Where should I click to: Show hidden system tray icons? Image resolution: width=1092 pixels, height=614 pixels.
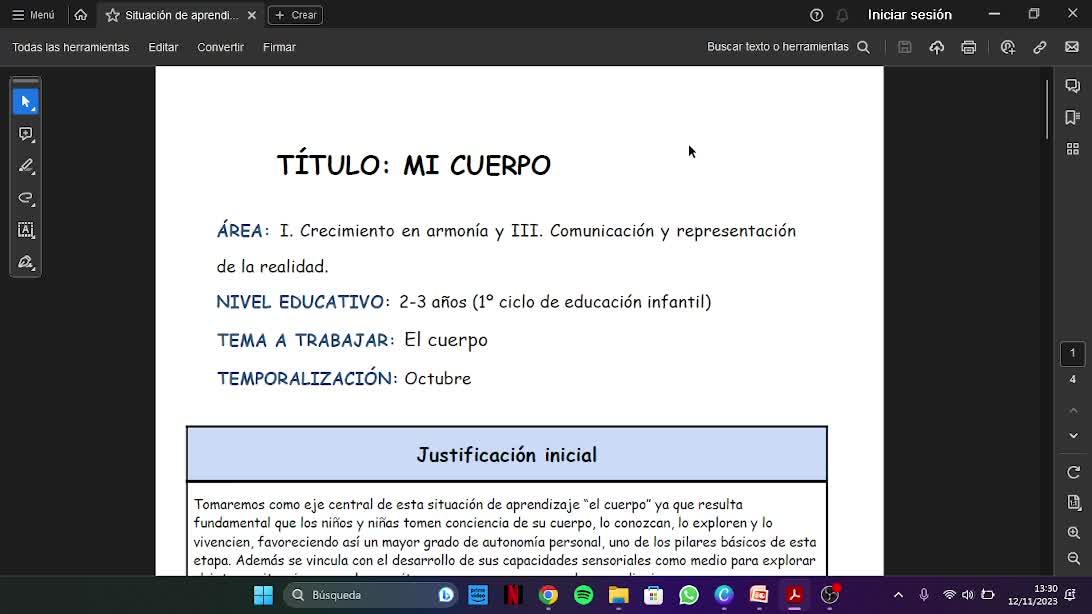[x=898, y=595]
